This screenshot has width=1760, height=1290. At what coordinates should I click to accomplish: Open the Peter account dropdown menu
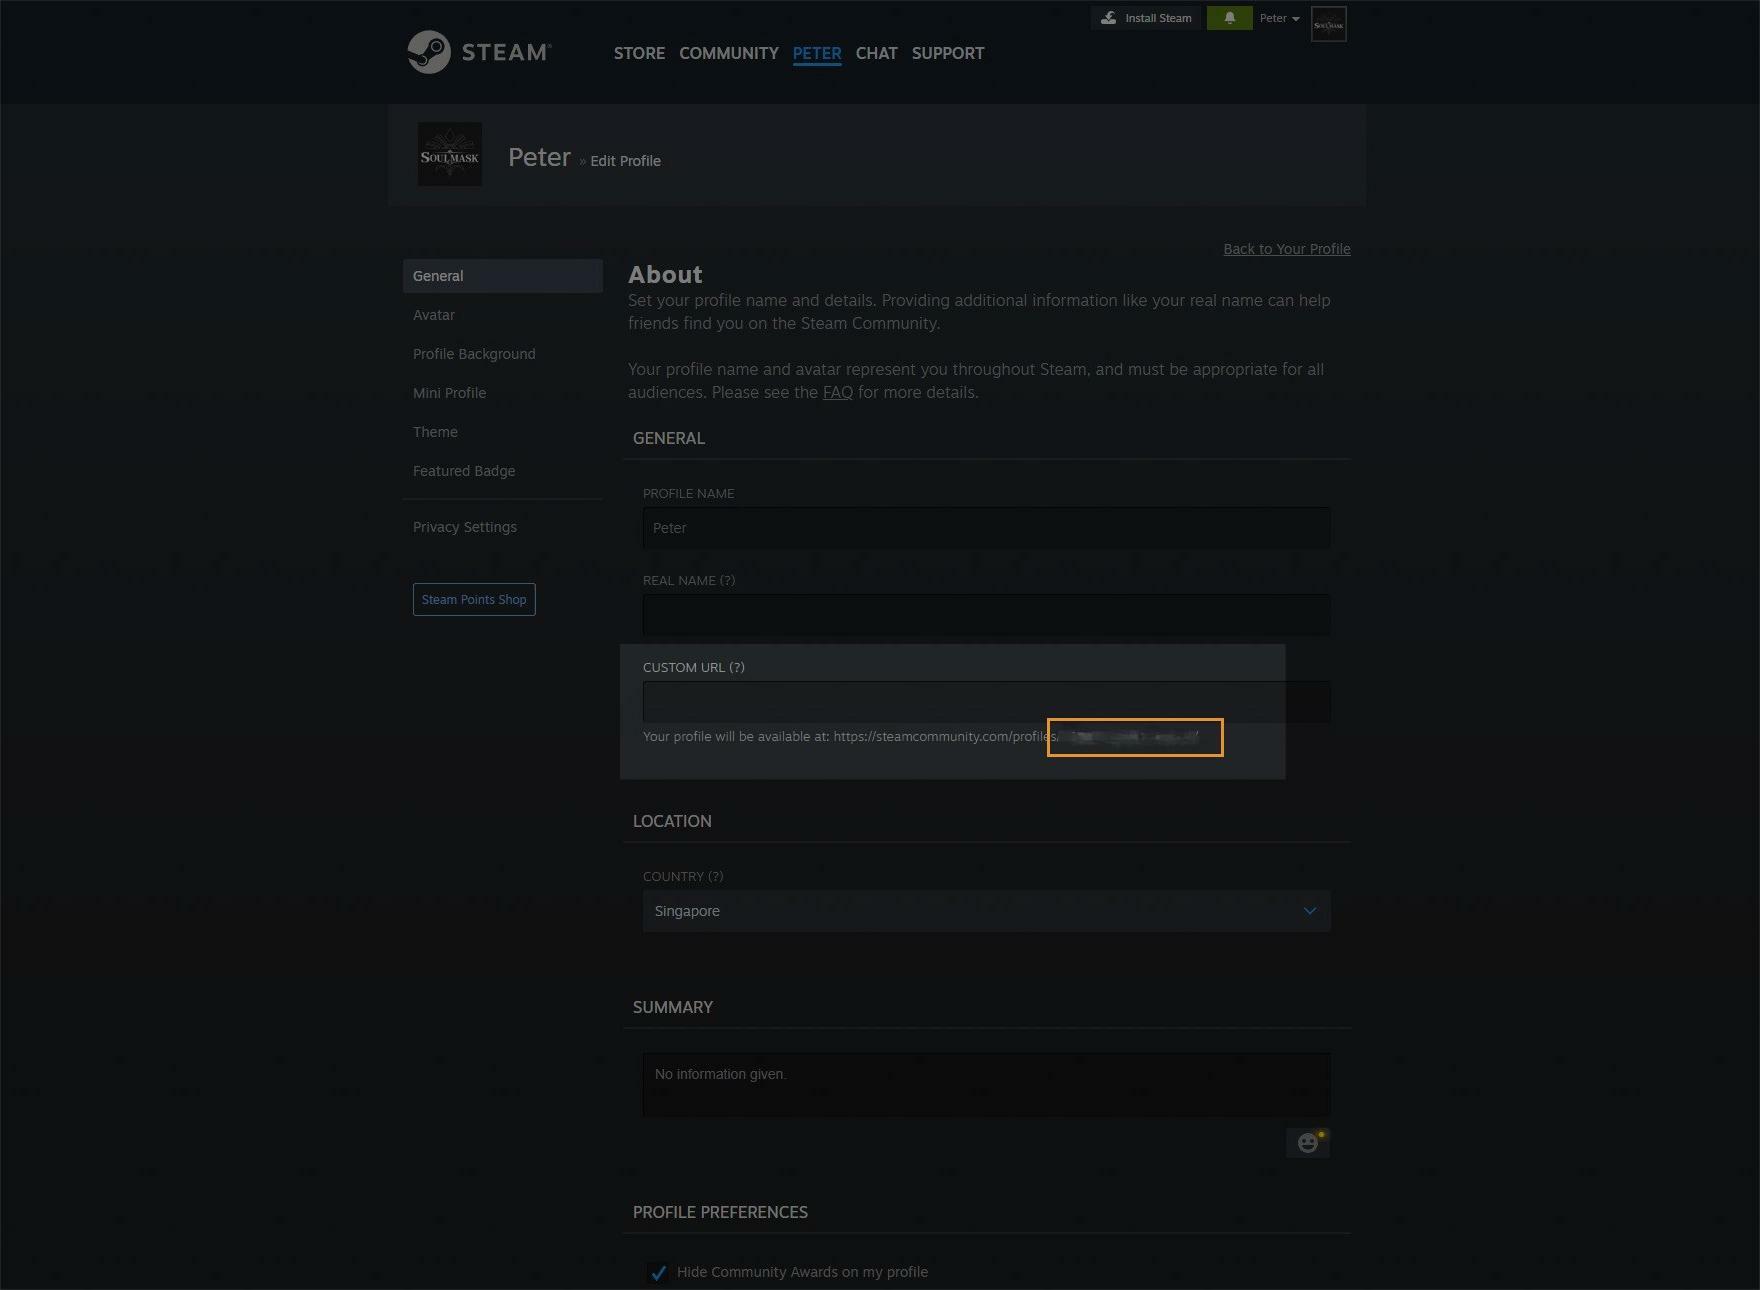(x=1279, y=18)
